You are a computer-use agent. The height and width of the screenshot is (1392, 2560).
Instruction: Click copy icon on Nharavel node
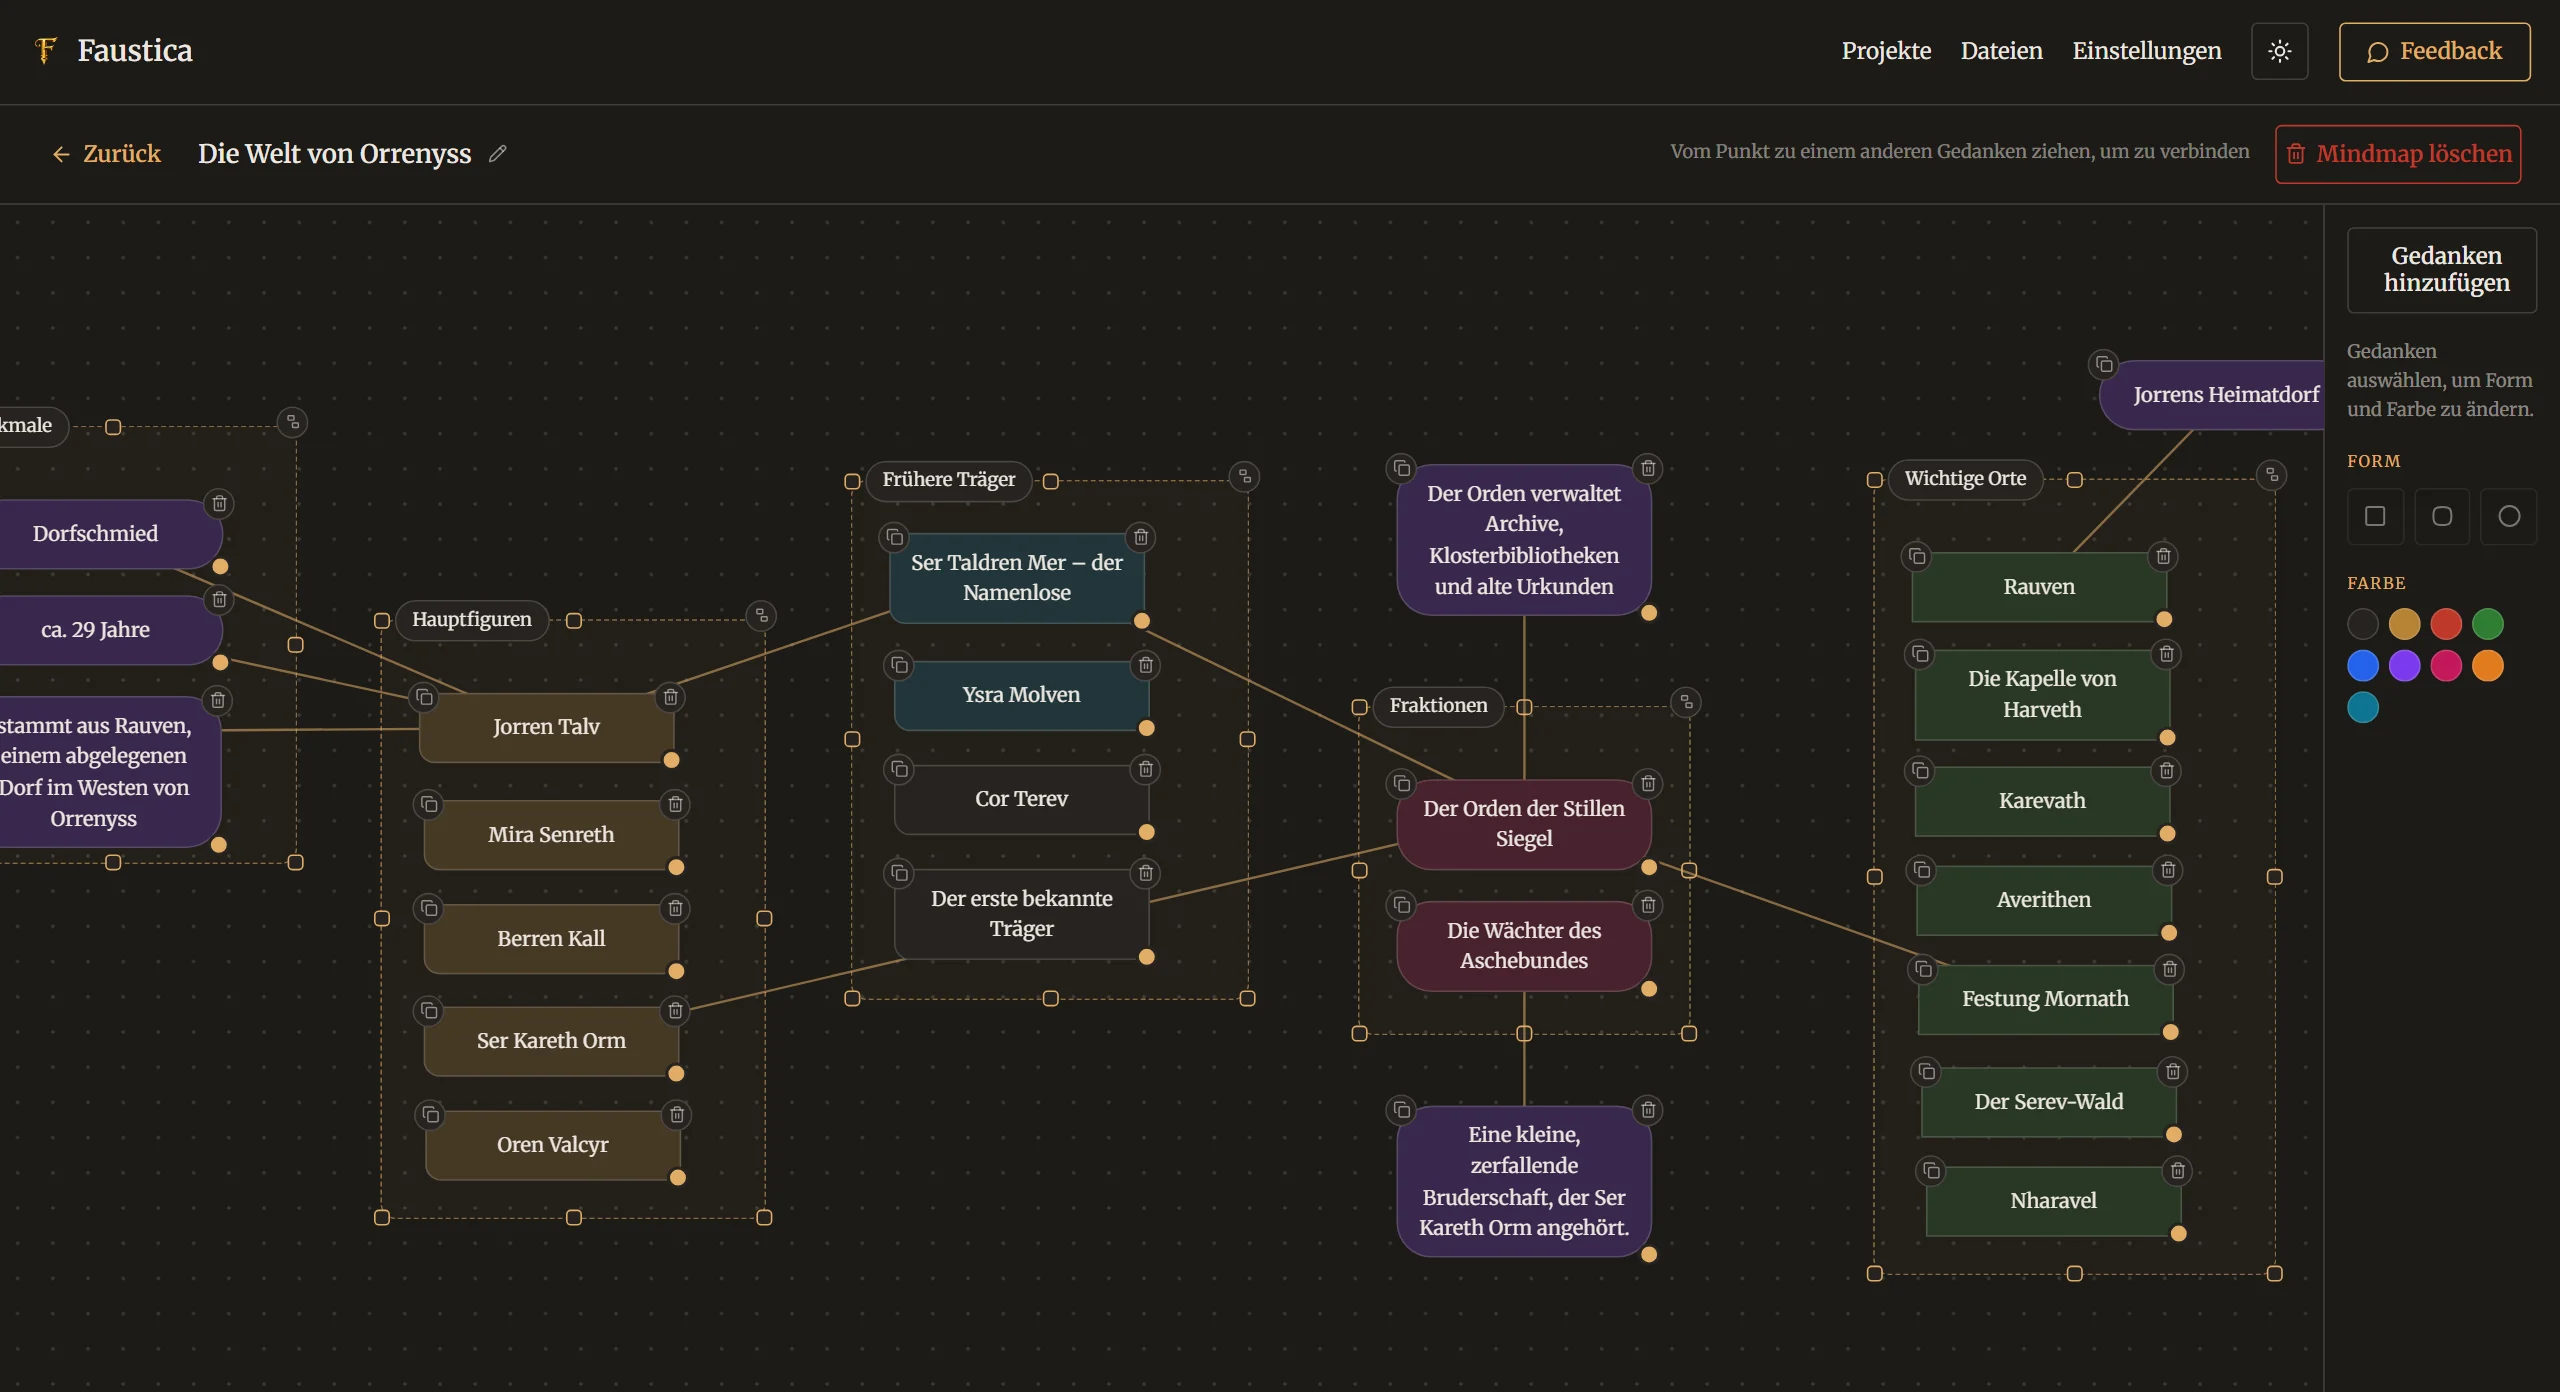pos(1931,1171)
